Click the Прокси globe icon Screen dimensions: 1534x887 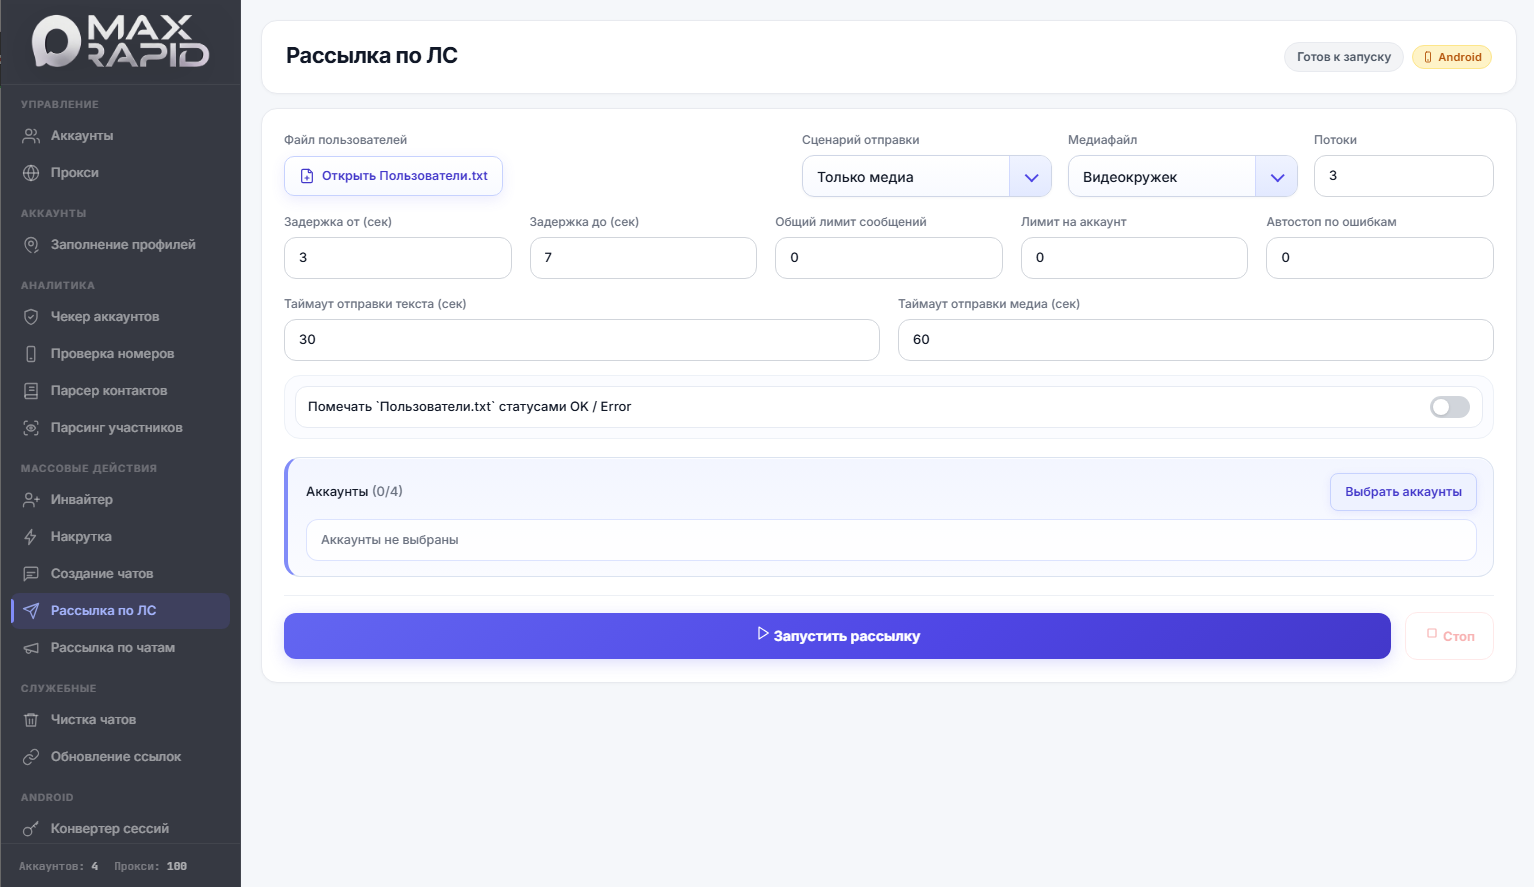31,173
